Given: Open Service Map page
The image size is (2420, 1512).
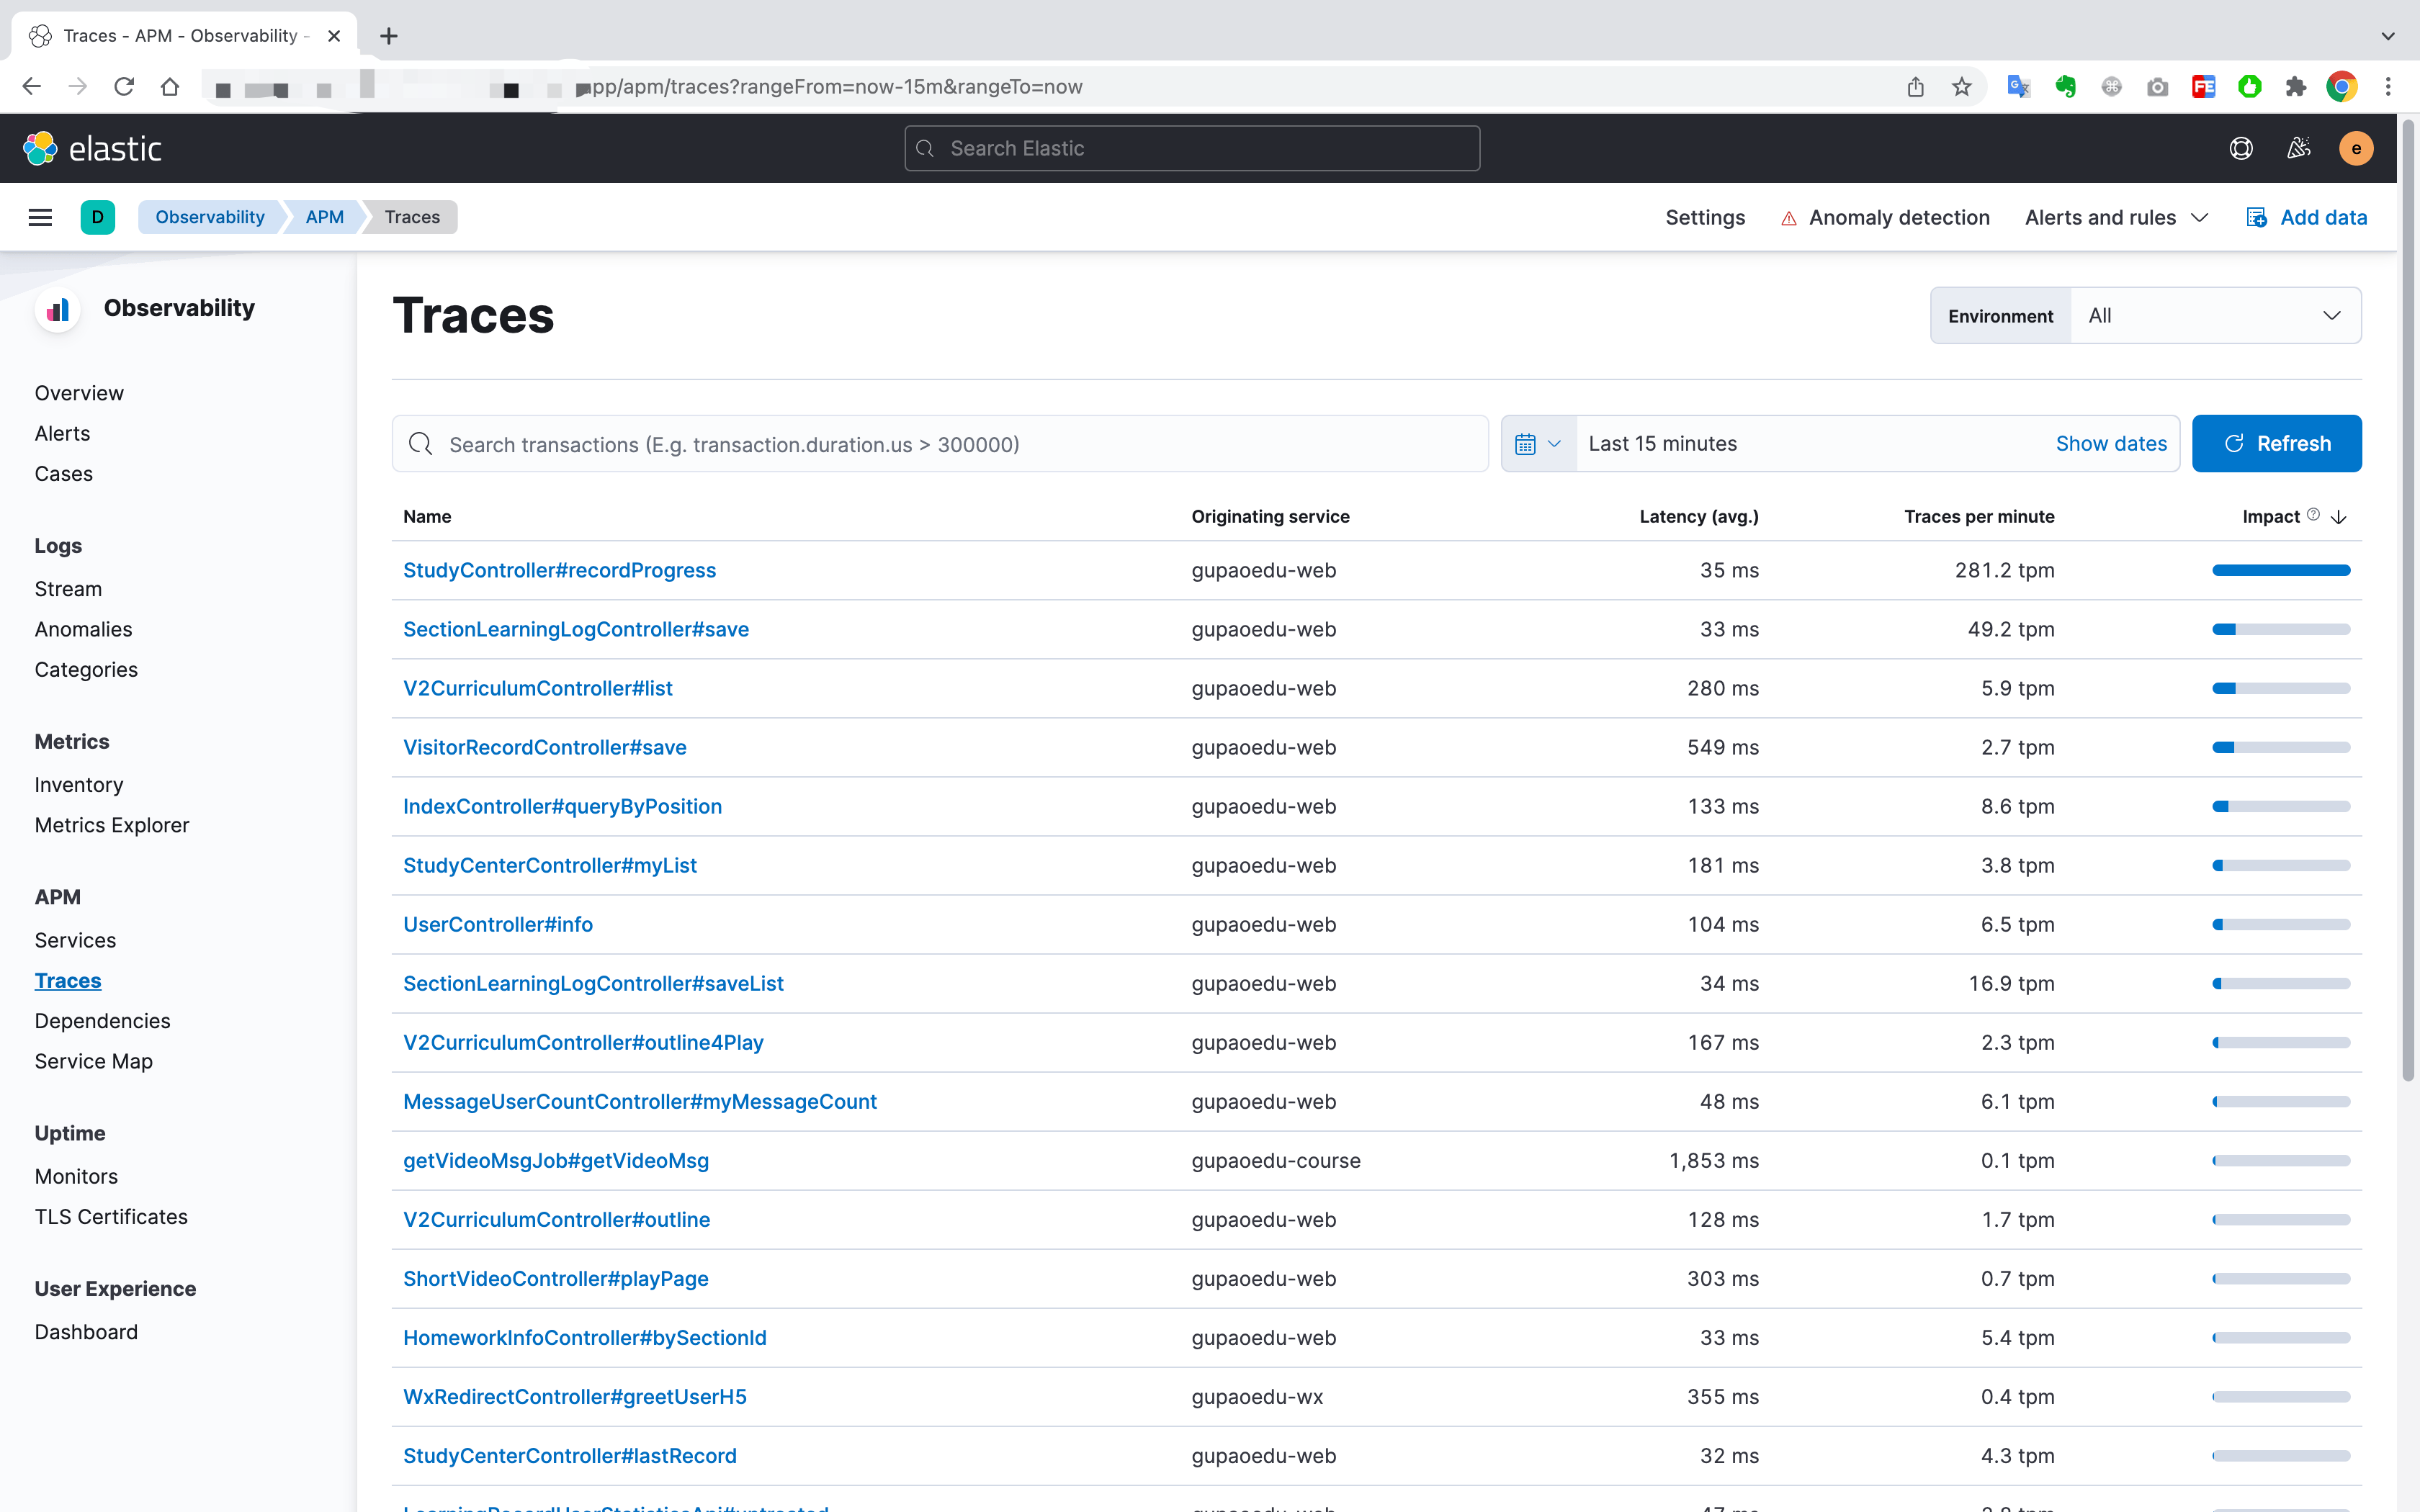Looking at the screenshot, I should tap(93, 1061).
